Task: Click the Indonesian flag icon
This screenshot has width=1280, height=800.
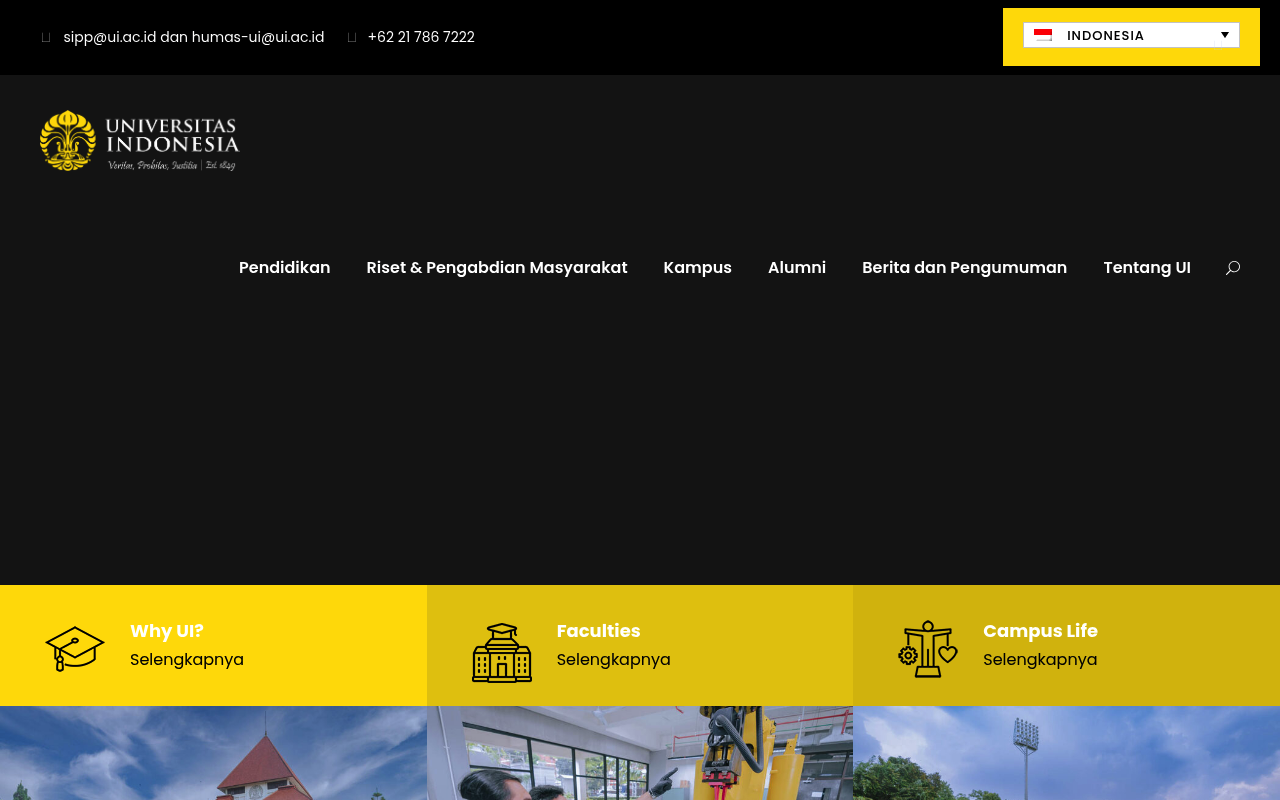Action: (x=1043, y=36)
